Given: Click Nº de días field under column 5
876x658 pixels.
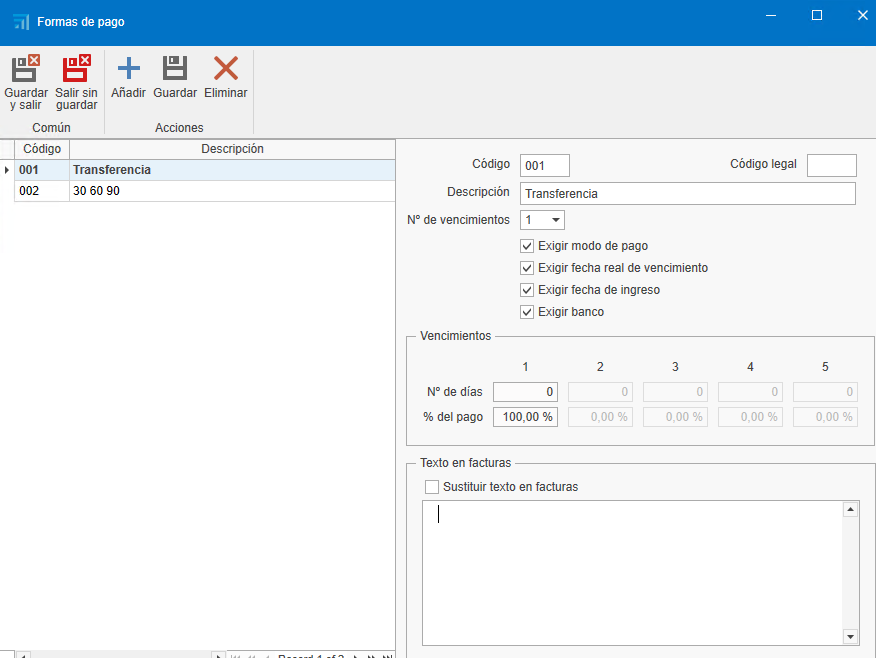Looking at the screenshot, I should tap(825, 392).
